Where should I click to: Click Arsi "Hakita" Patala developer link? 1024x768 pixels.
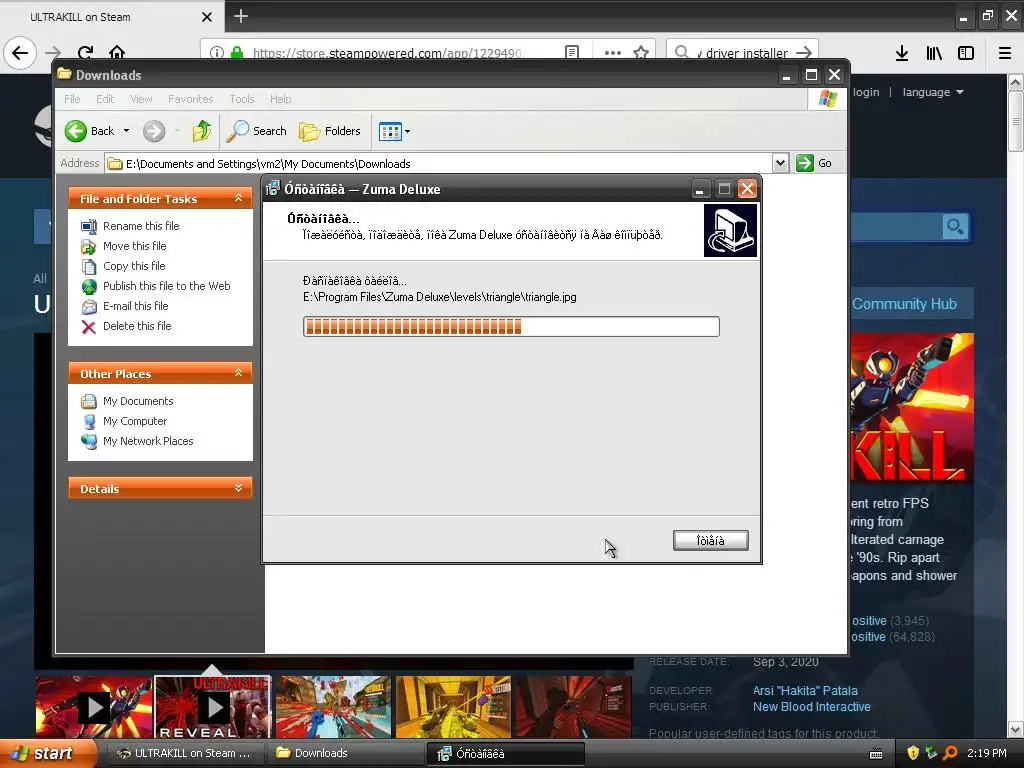click(805, 690)
